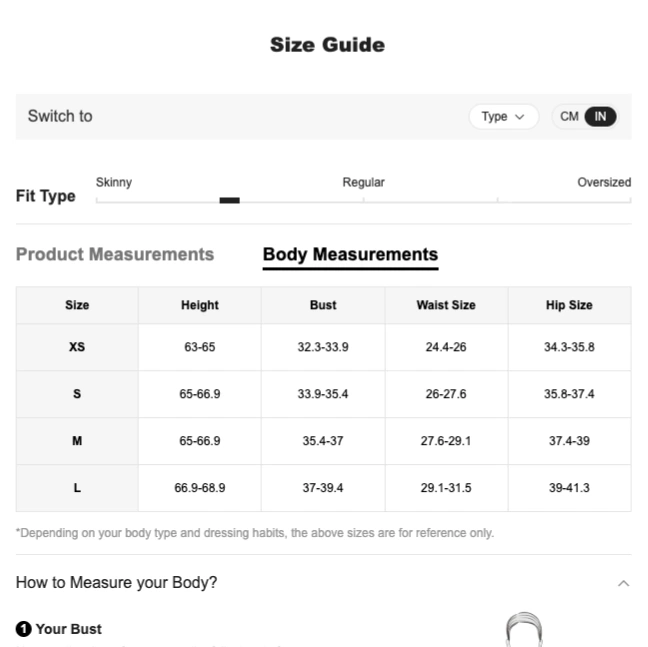This screenshot has height=647, width=648.
Task: Select the XS size row header
Action: point(77,347)
